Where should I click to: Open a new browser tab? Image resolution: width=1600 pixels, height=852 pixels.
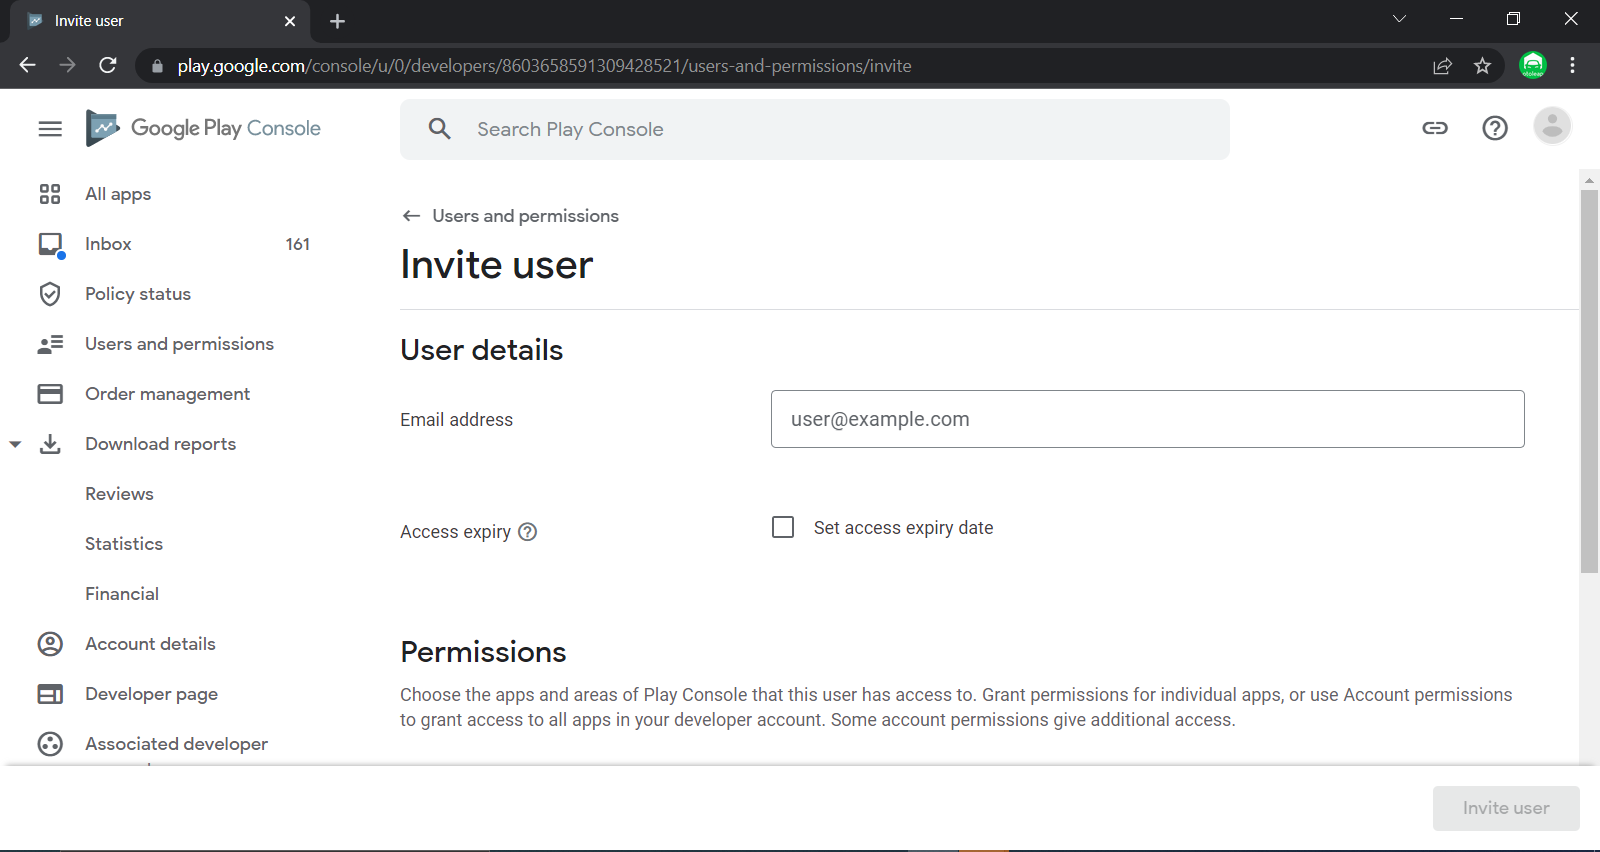(338, 21)
